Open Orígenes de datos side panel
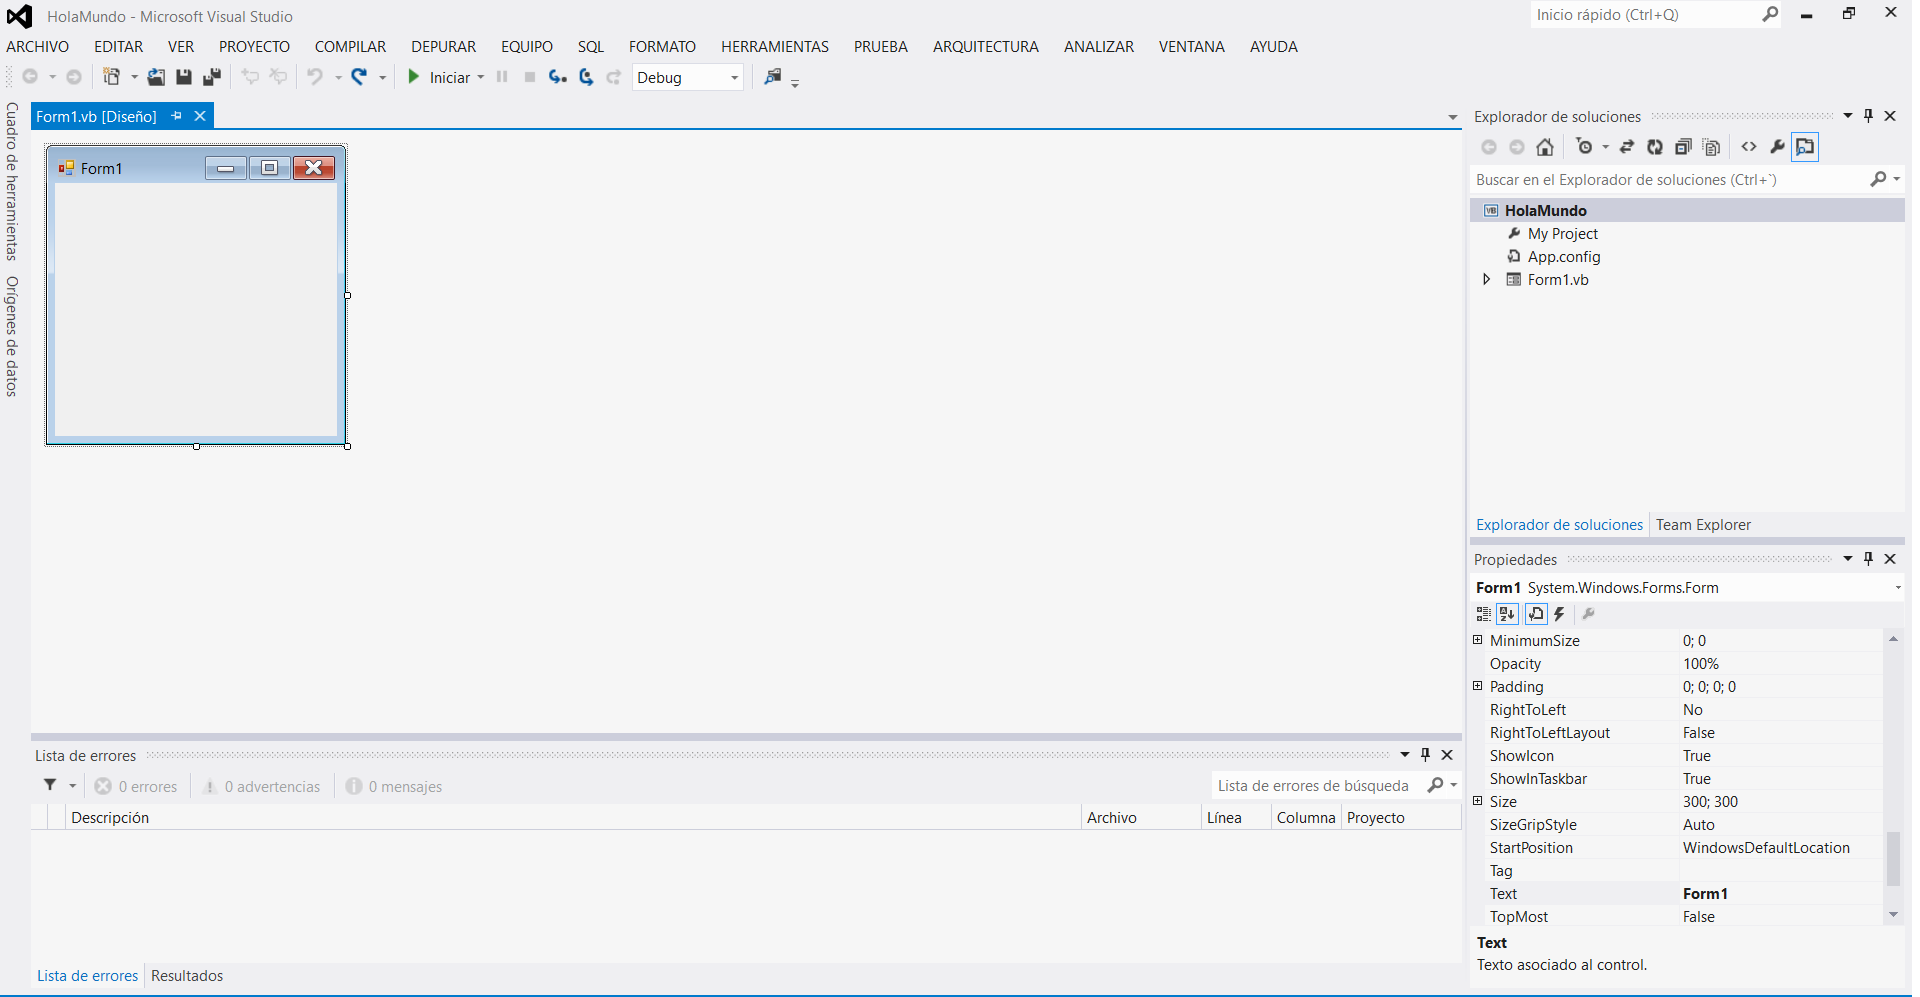This screenshot has height=997, width=1920. pyautogui.click(x=12, y=336)
